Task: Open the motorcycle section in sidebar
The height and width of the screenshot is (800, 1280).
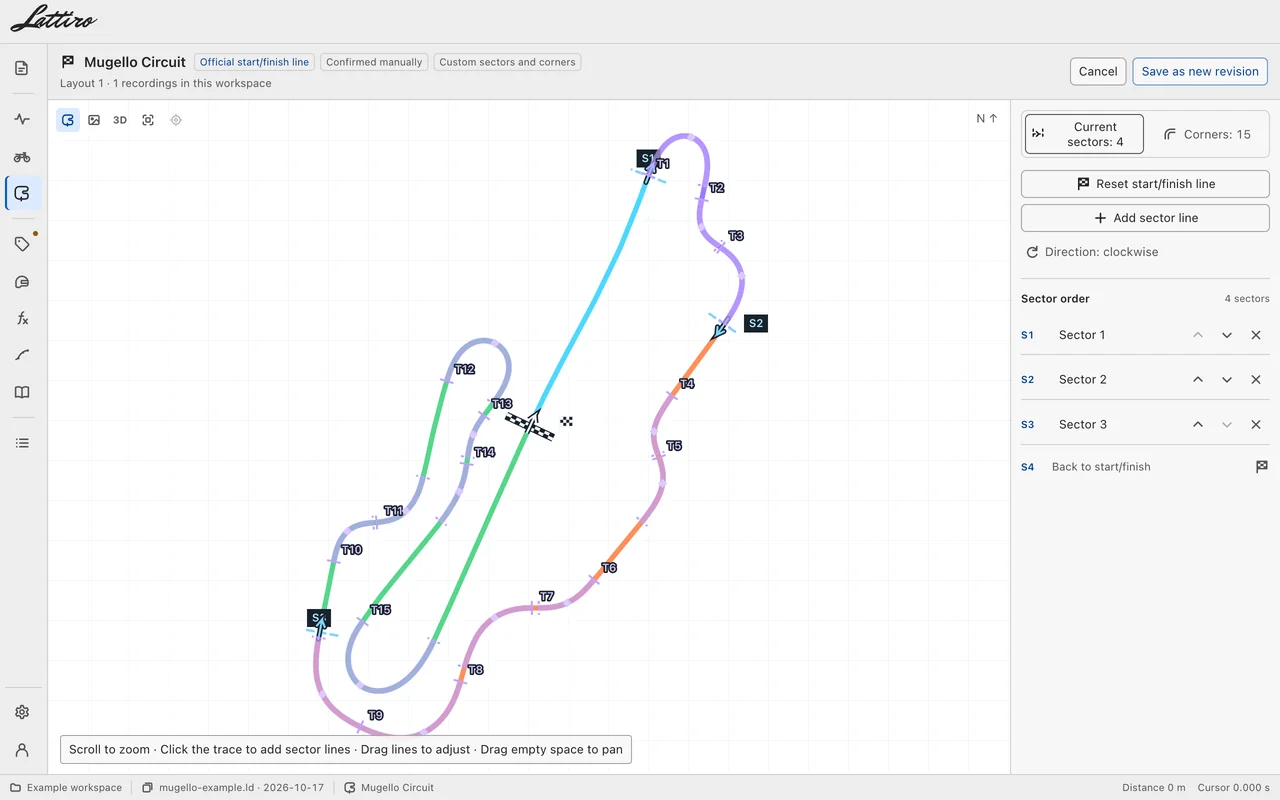Action: [22, 156]
